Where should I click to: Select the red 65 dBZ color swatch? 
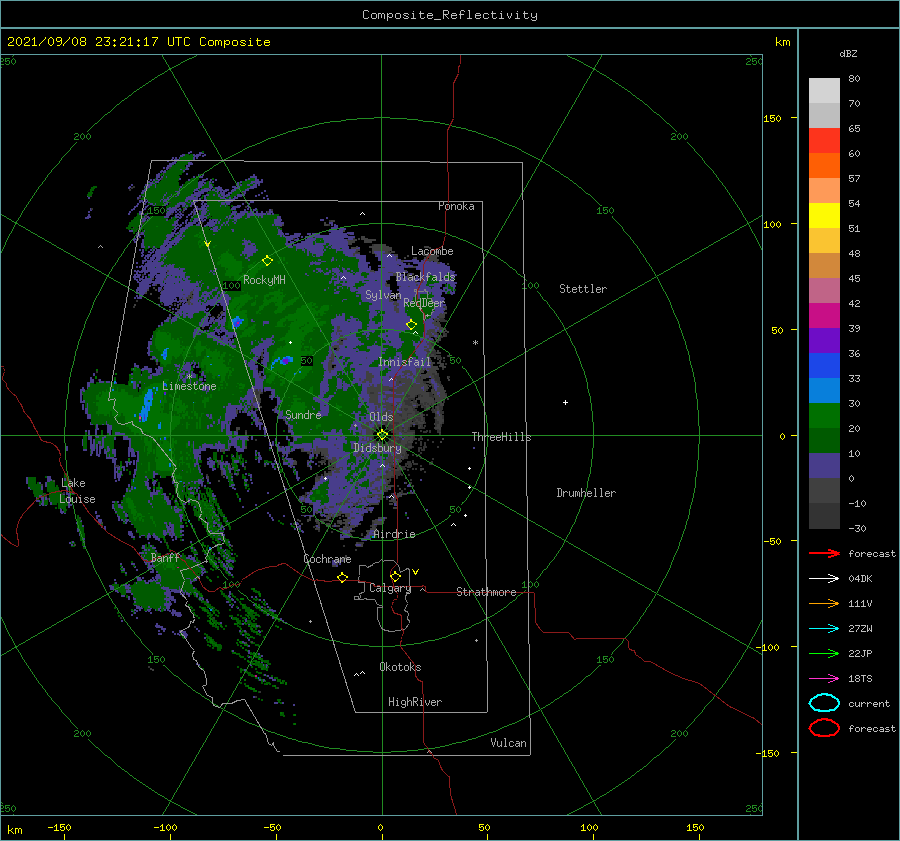(x=824, y=141)
